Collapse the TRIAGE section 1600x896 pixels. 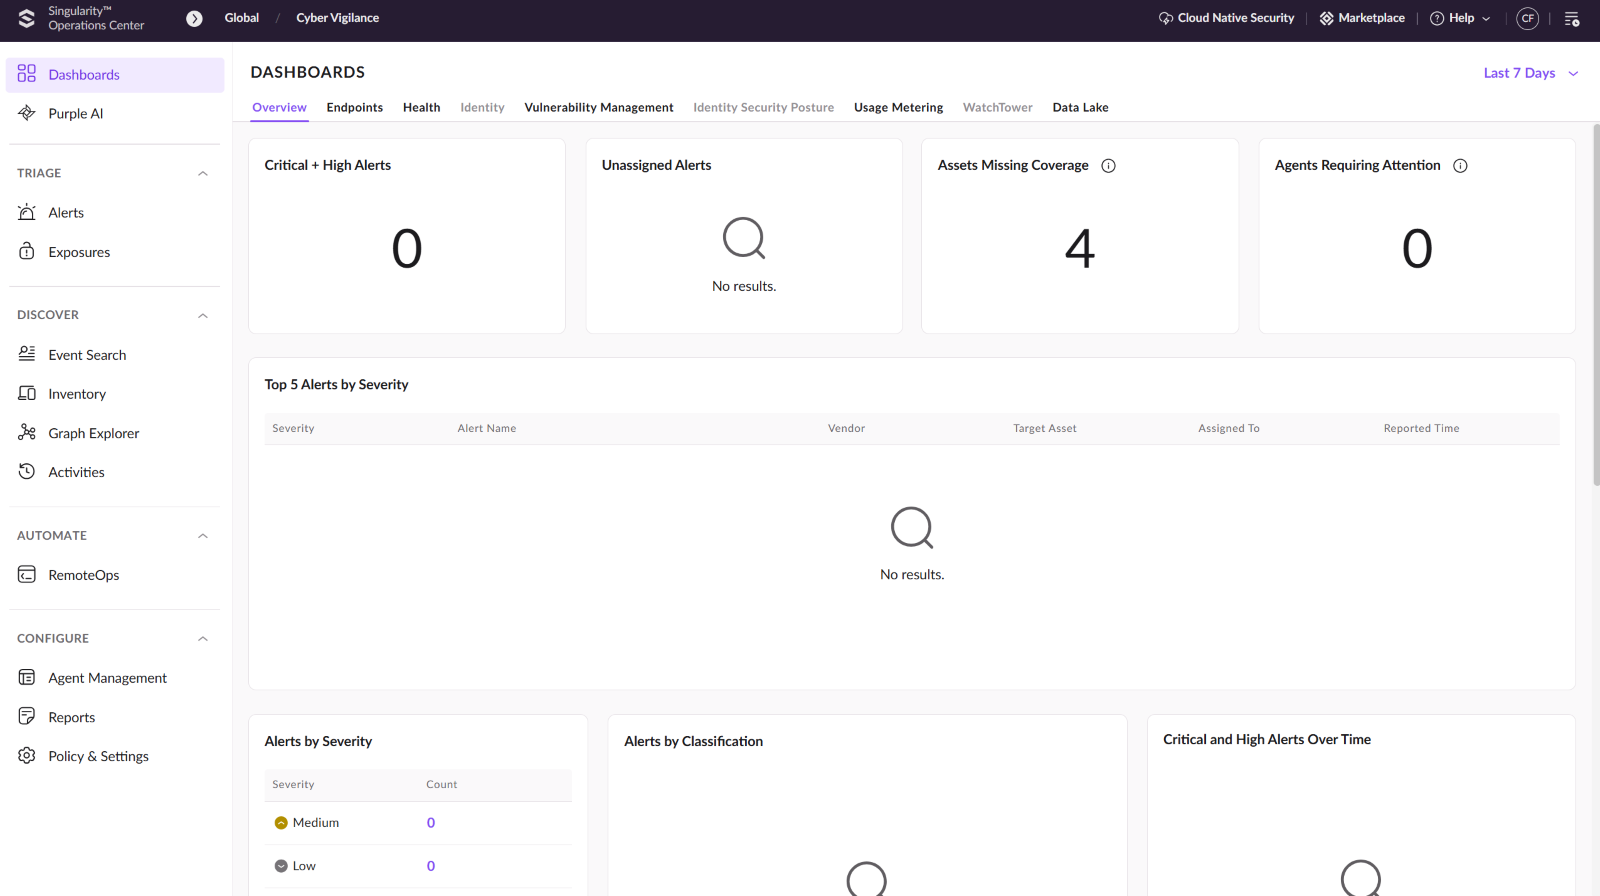(203, 173)
